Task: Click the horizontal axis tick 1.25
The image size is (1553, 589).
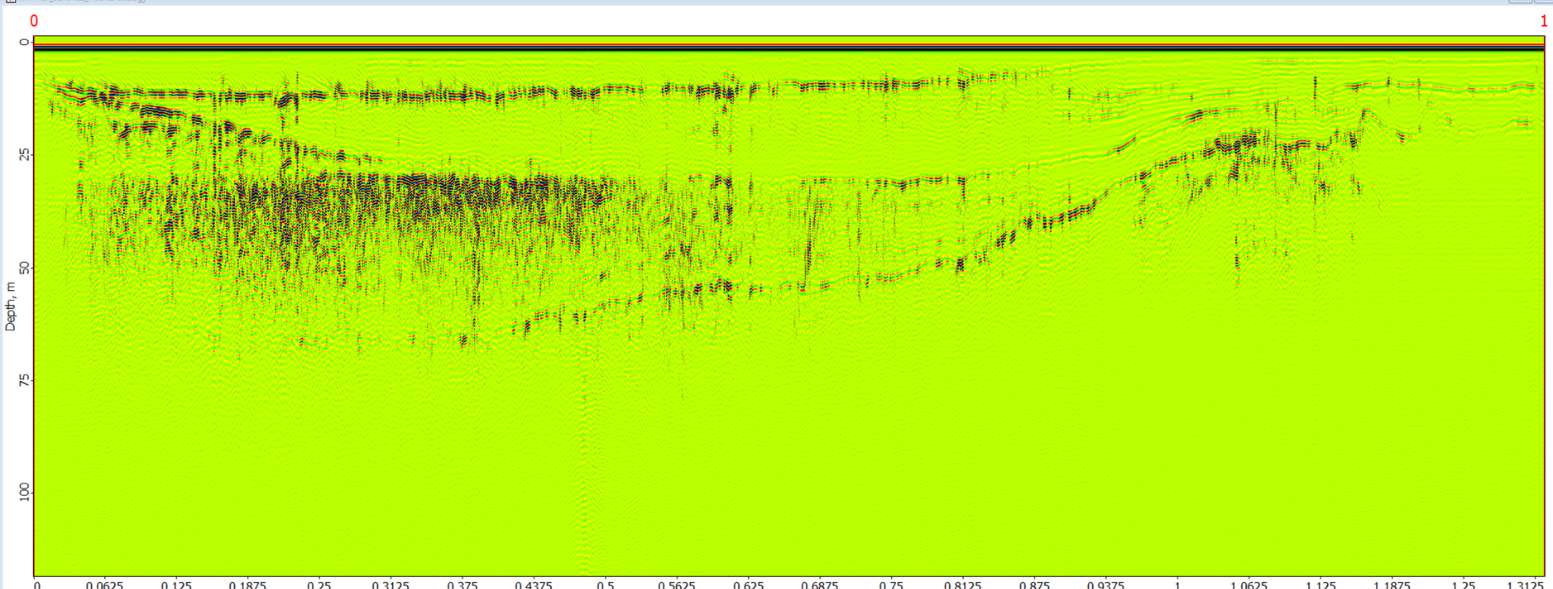Action: click(1463, 584)
